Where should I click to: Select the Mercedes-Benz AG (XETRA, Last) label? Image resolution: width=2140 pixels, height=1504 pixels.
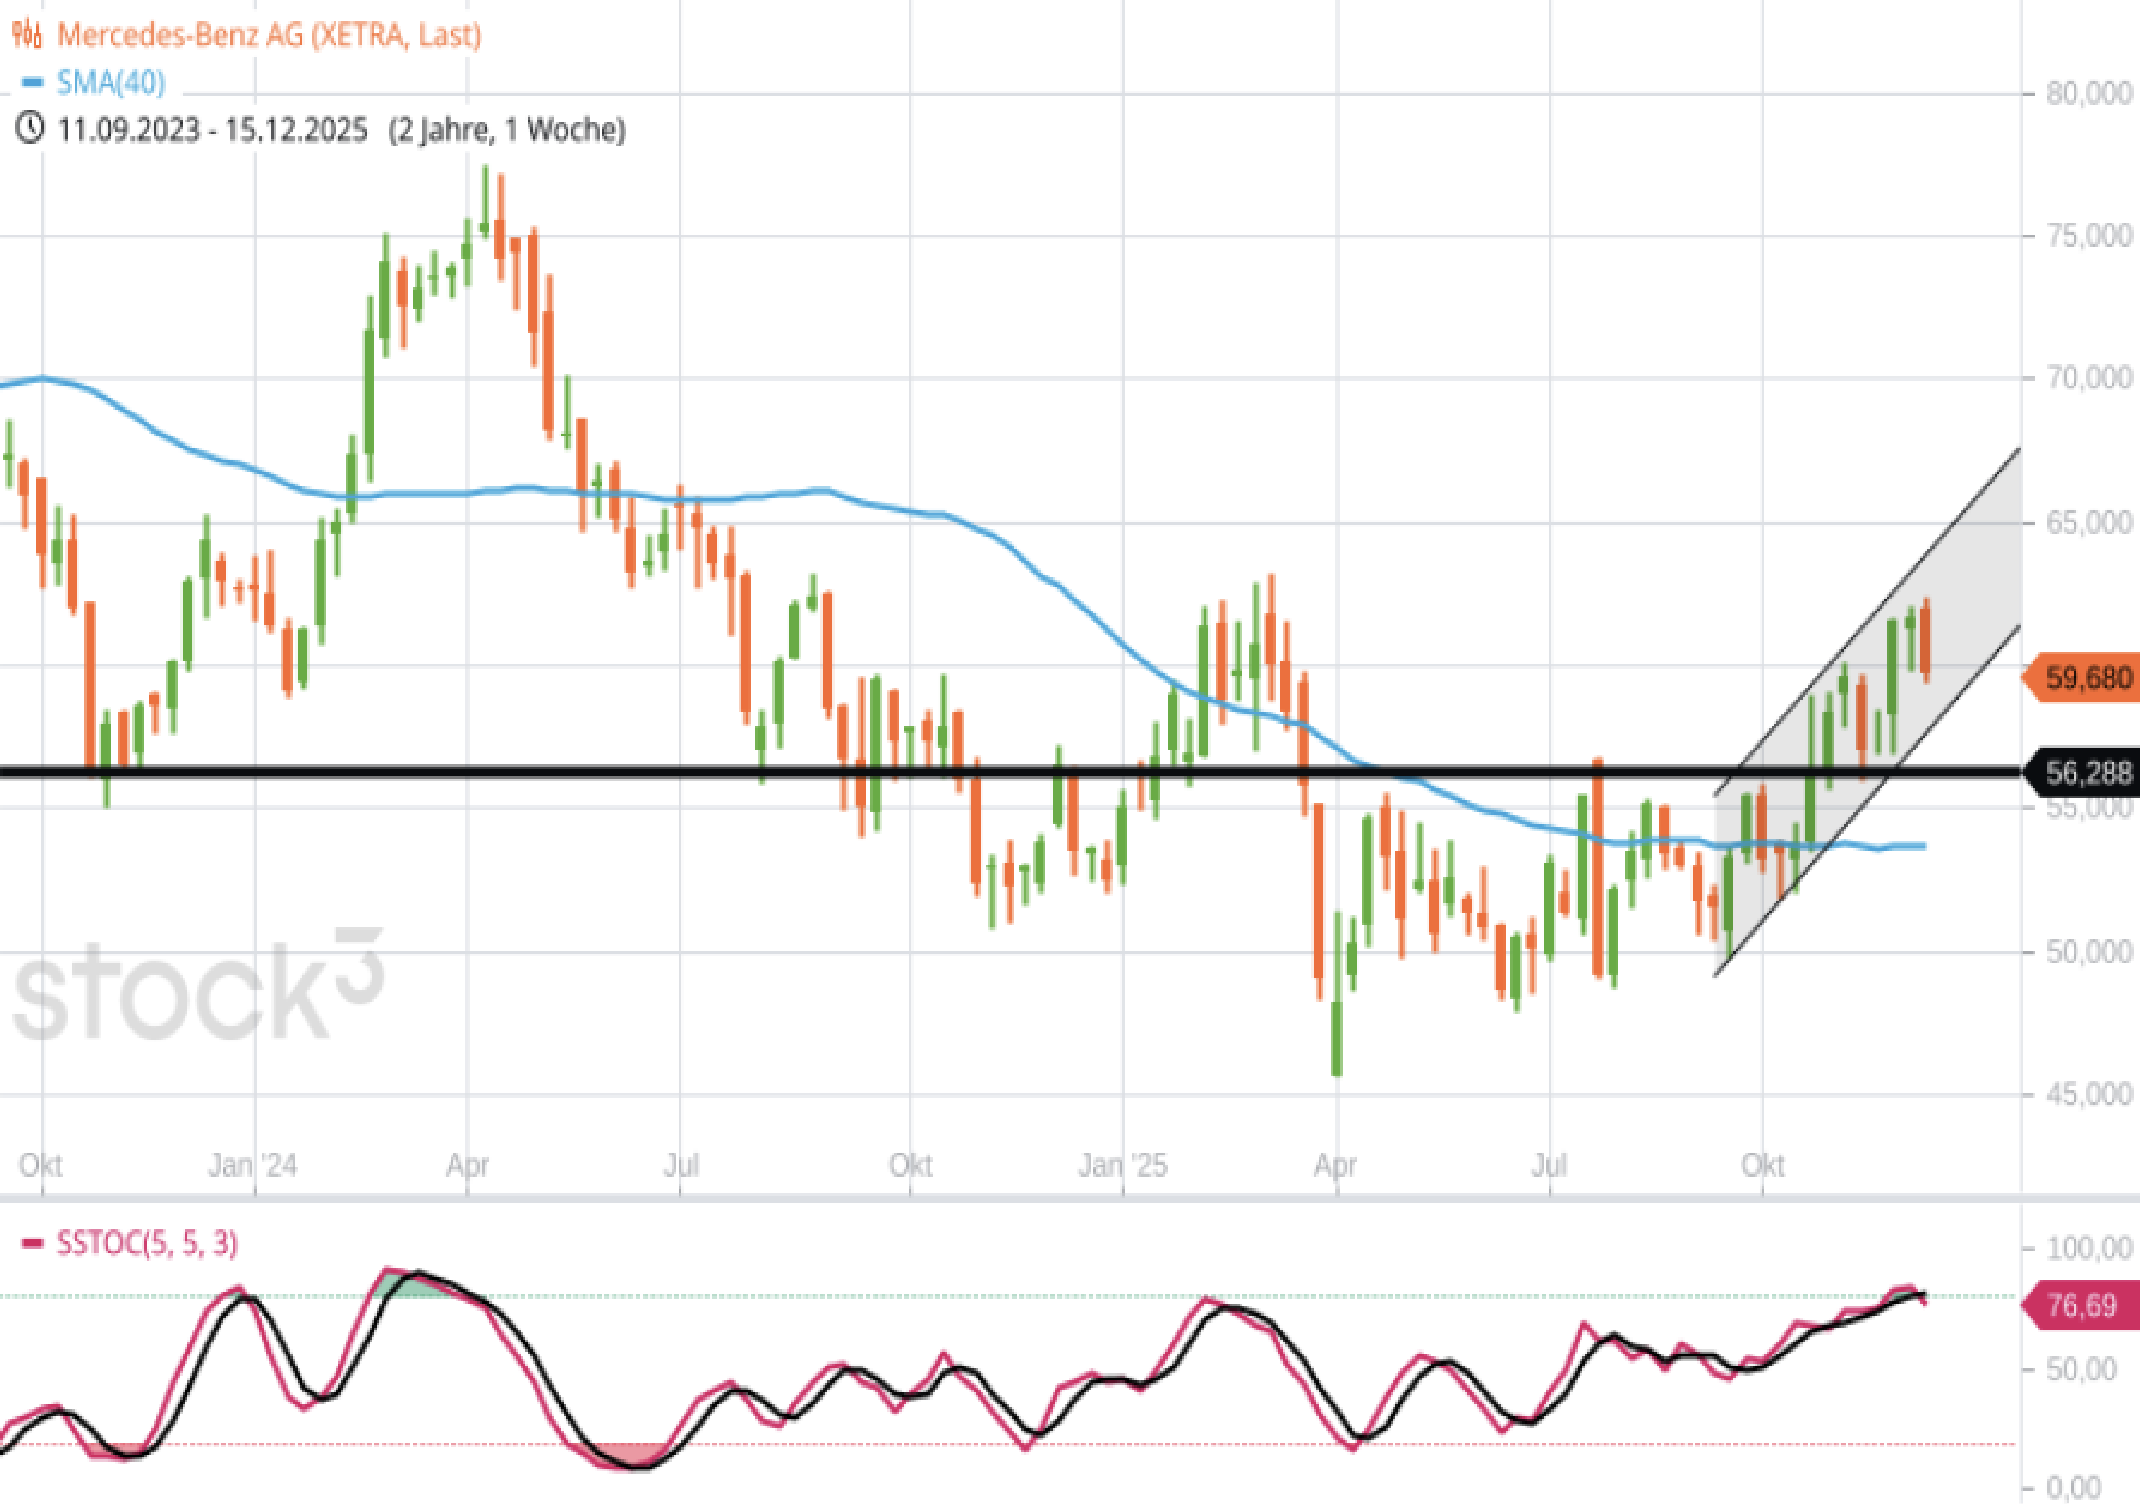tap(269, 35)
